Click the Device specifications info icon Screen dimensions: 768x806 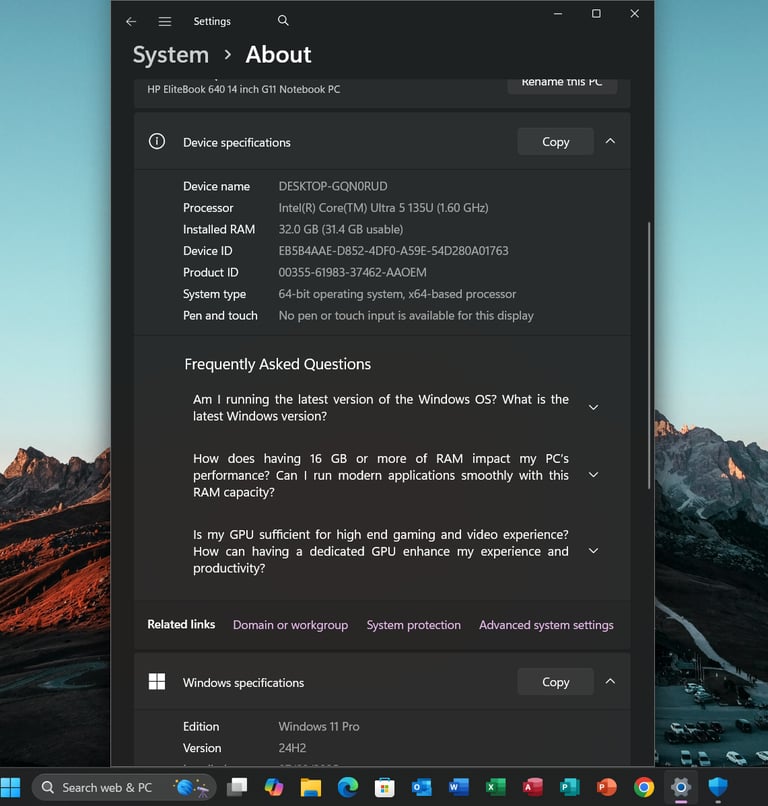coord(157,141)
